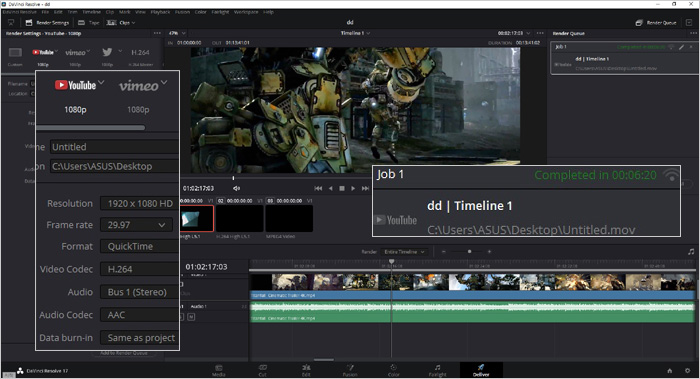Select the green audio clip in timeline
The width and height of the screenshot is (700, 379).
[x=472, y=312]
